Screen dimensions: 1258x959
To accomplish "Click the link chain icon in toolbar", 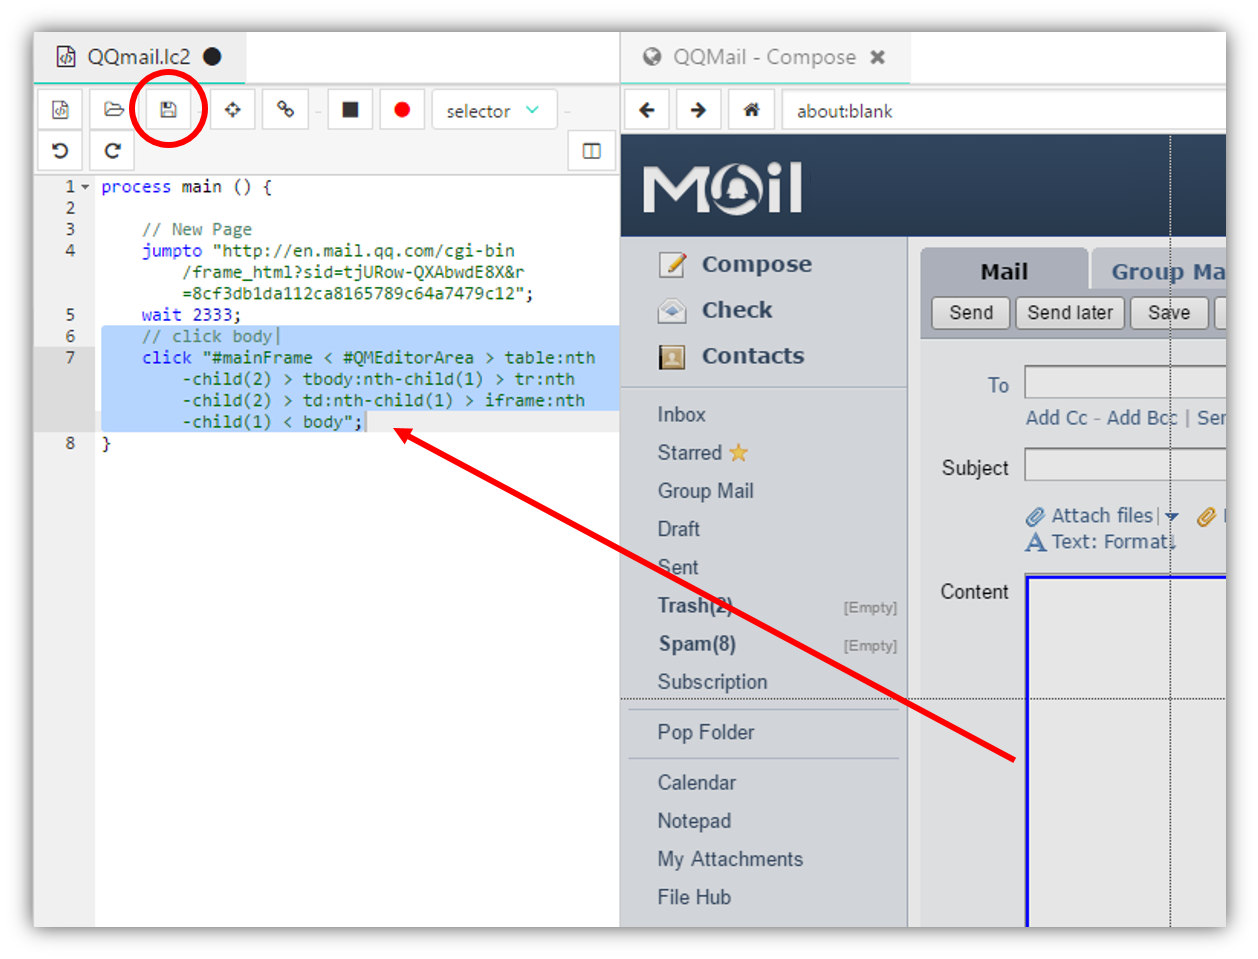I will tap(285, 110).
